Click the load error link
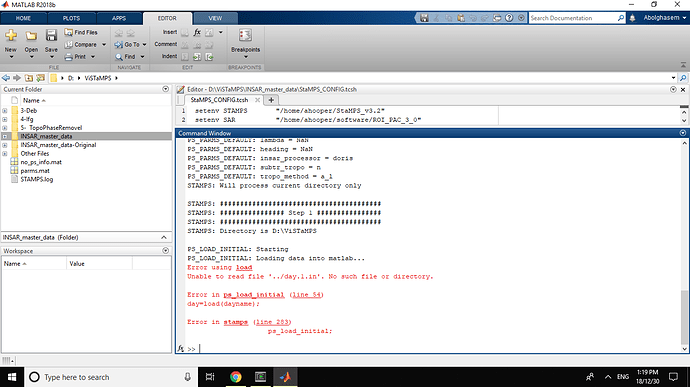 244,267
